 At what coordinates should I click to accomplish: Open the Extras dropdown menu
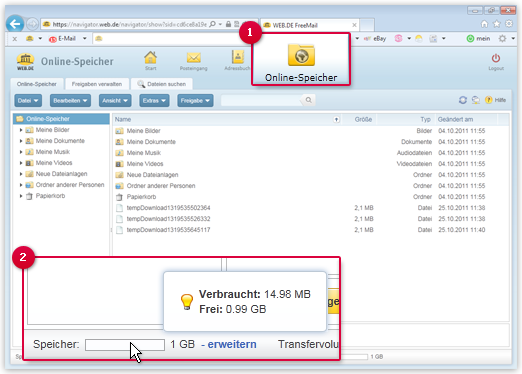(x=154, y=101)
